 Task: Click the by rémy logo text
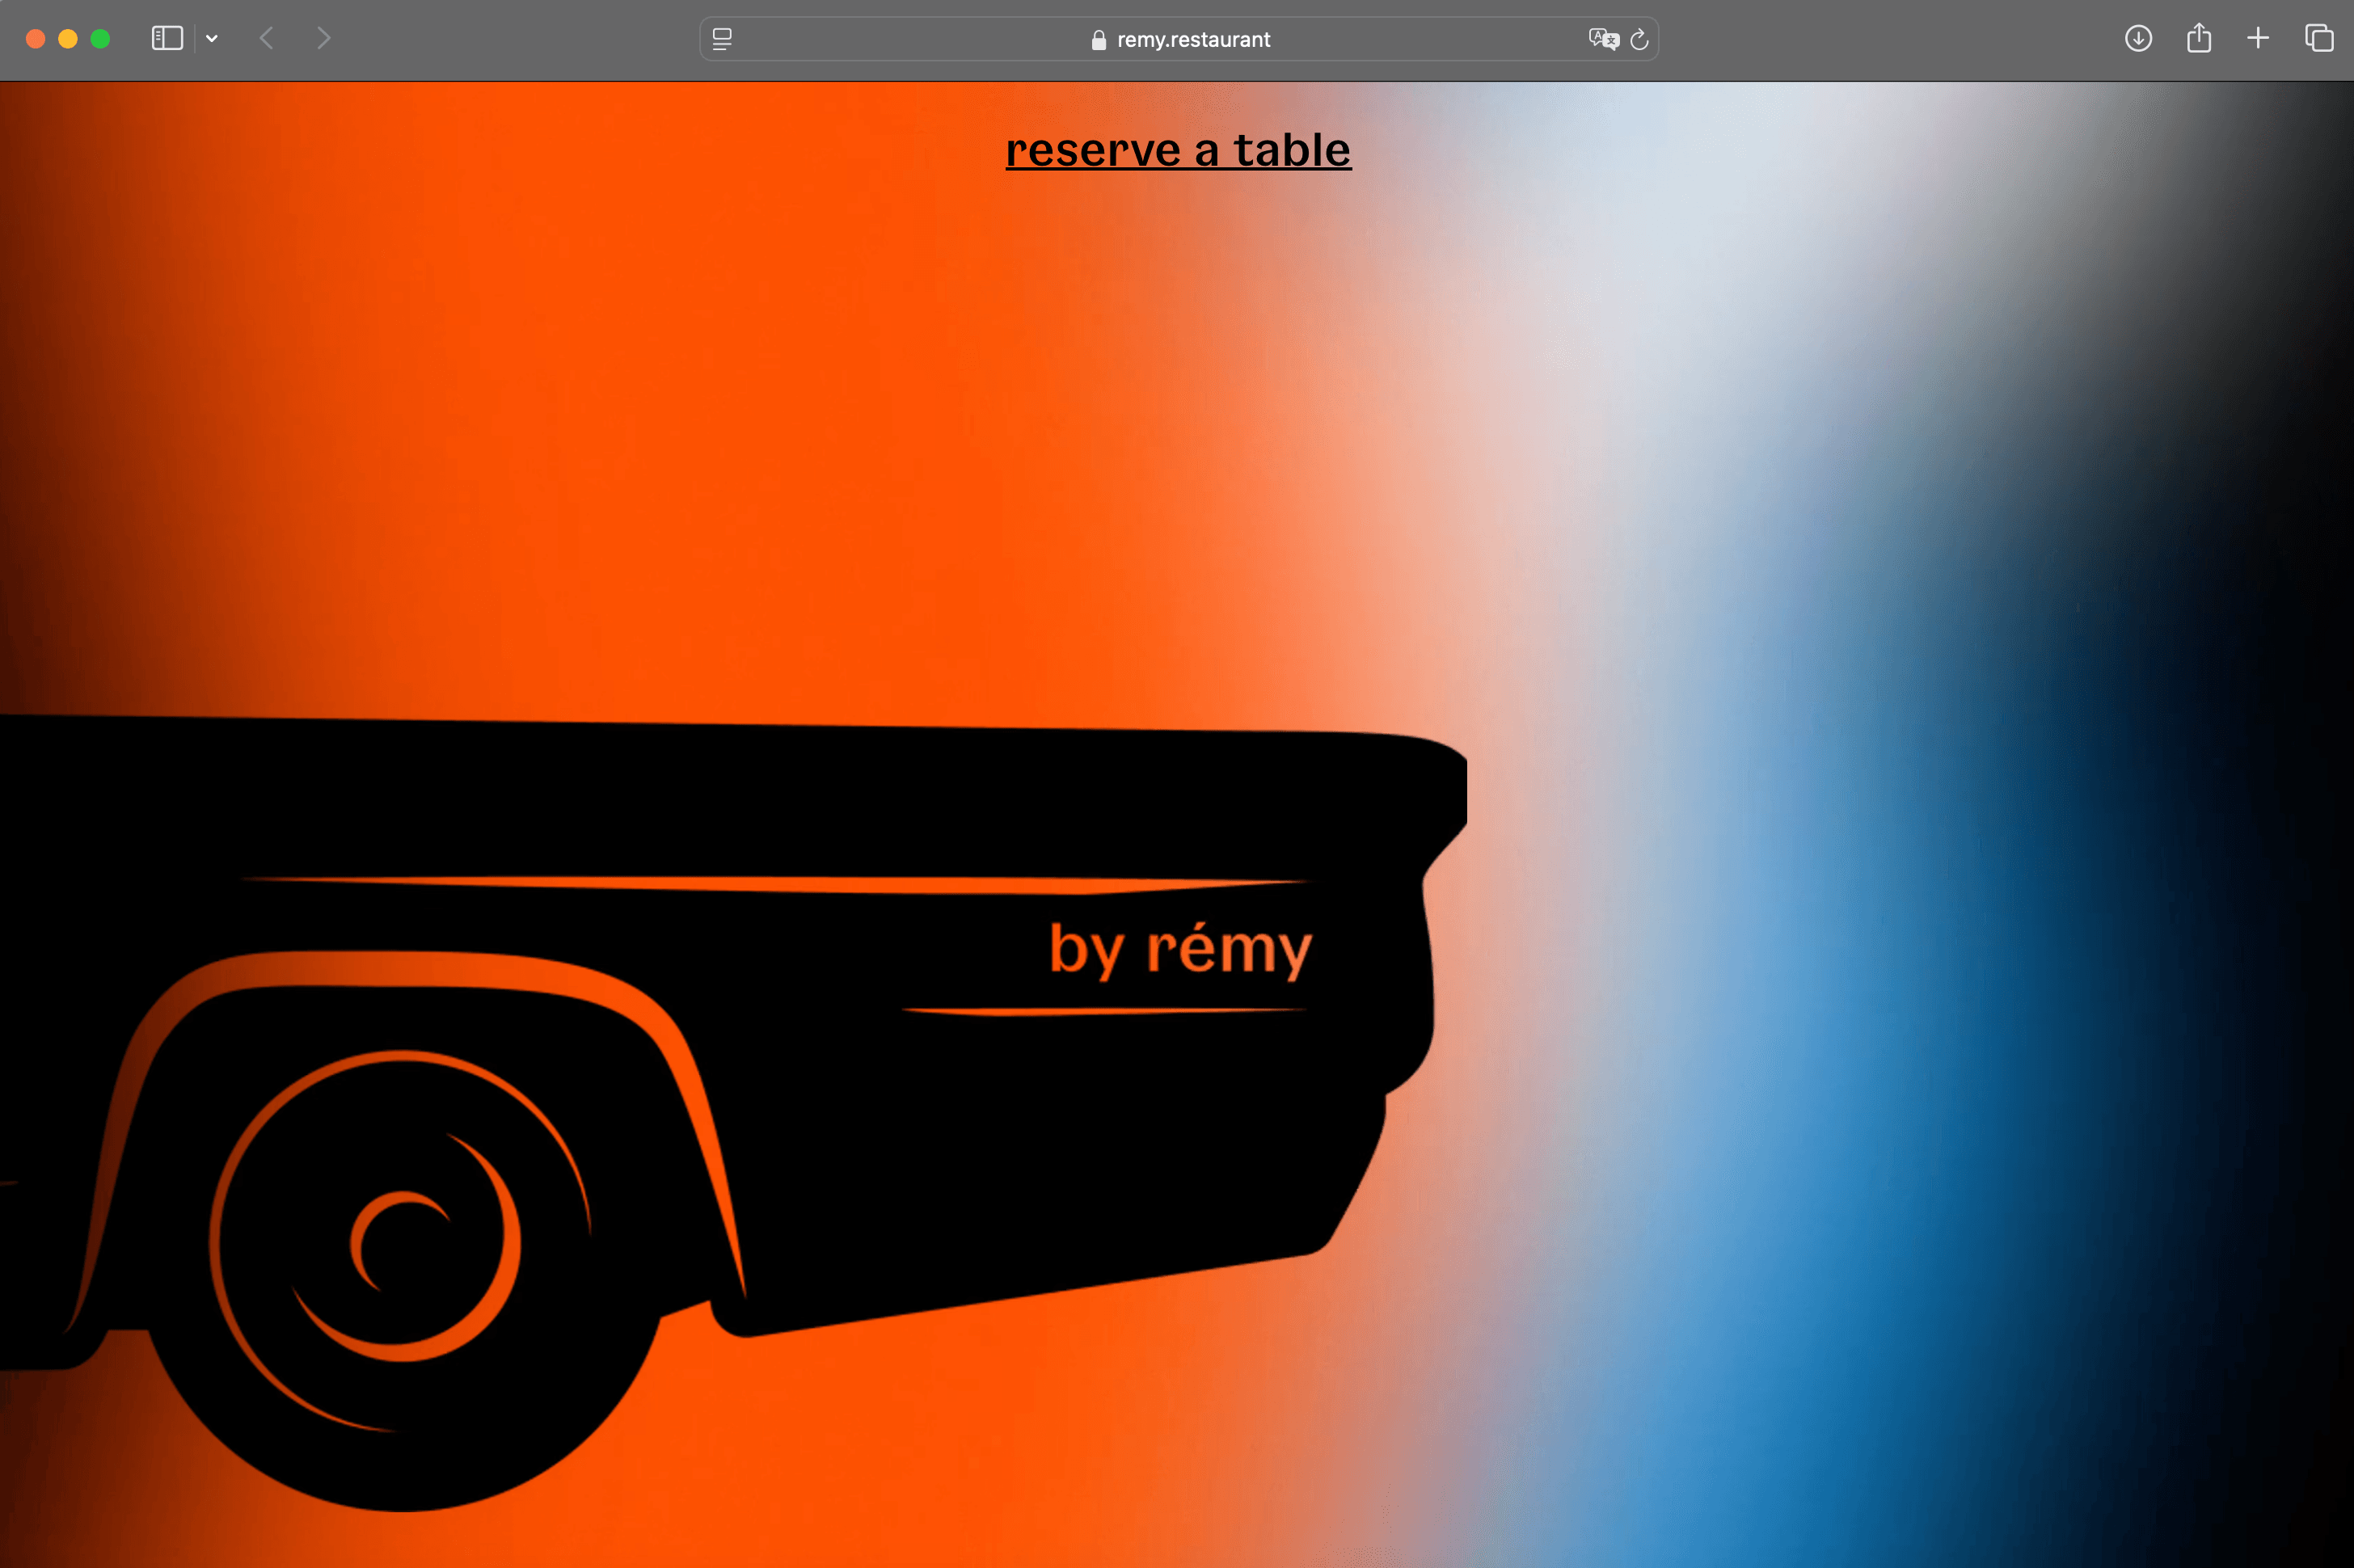point(1180,948)
